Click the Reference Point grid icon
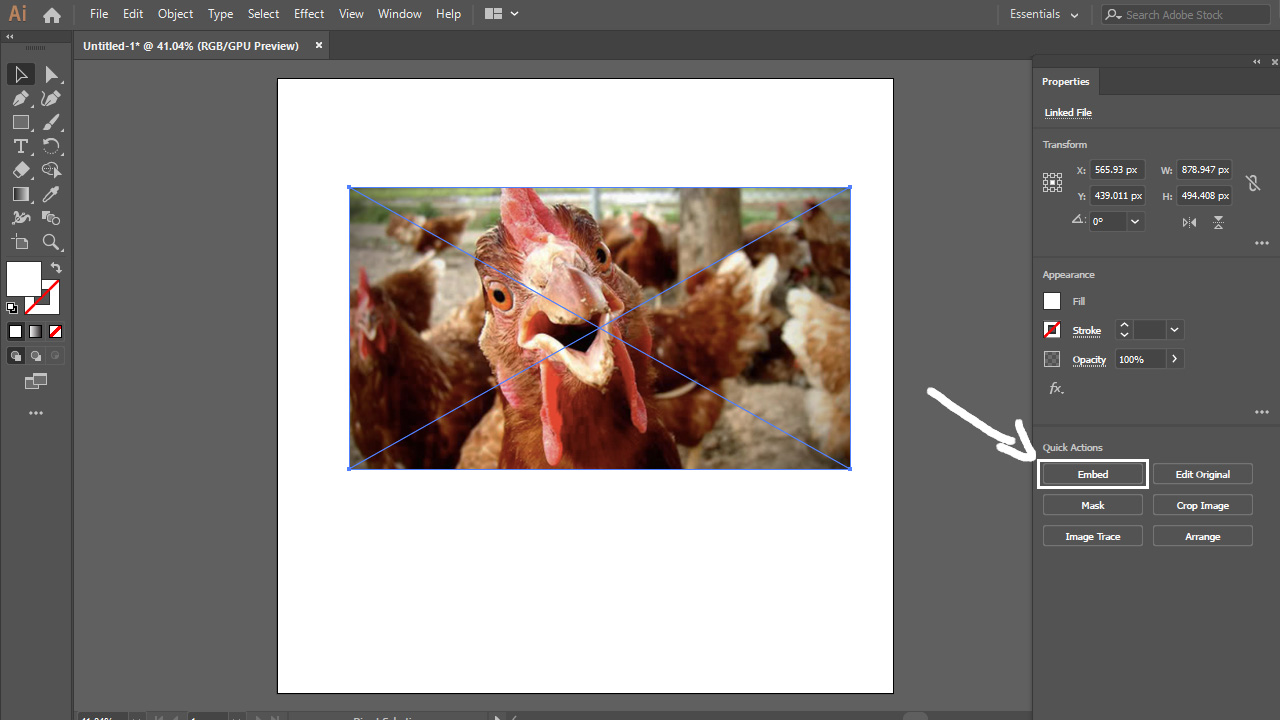 tap(1052, 182)
